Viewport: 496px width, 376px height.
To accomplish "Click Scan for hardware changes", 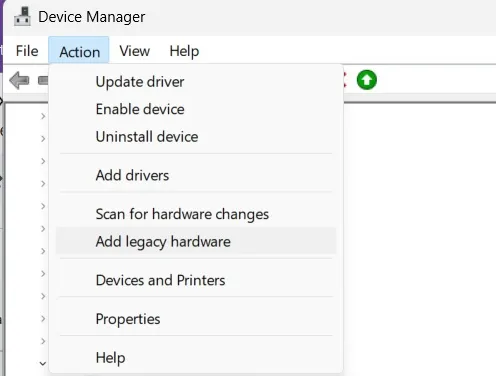I will point(196,214).
